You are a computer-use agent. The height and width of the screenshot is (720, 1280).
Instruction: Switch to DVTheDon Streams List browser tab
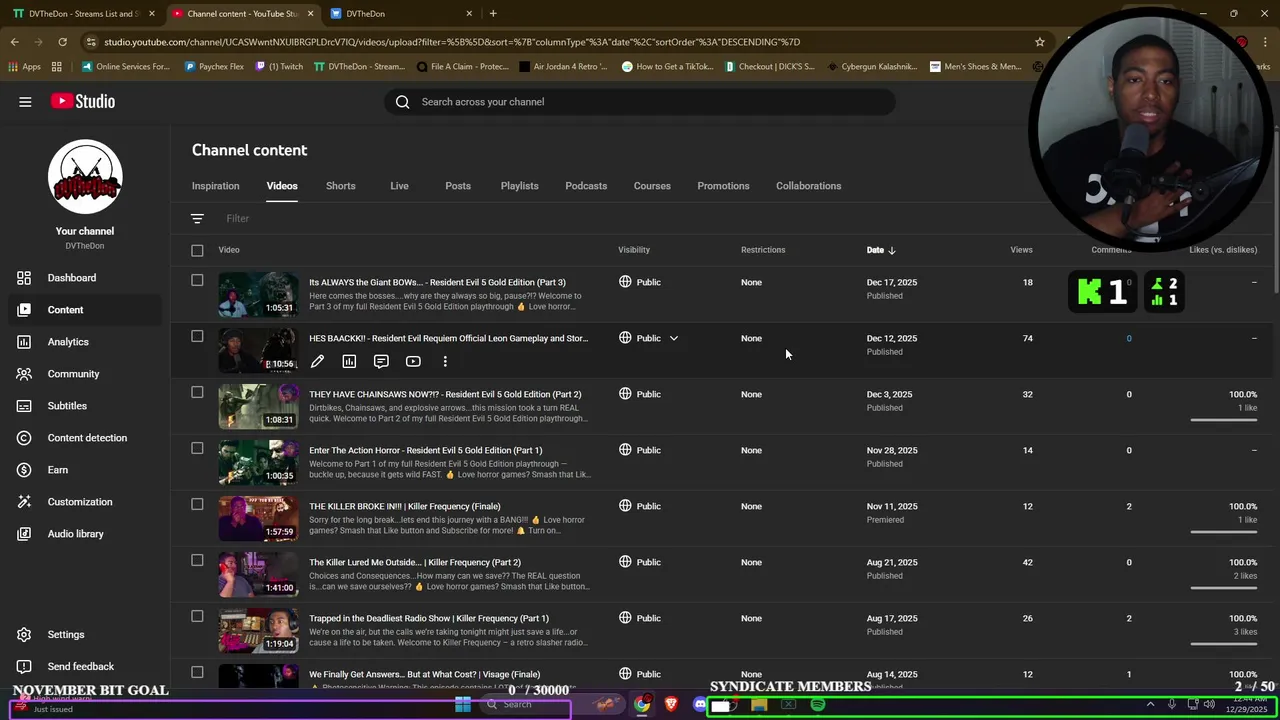pyautogui.click(x=82, y=14)
